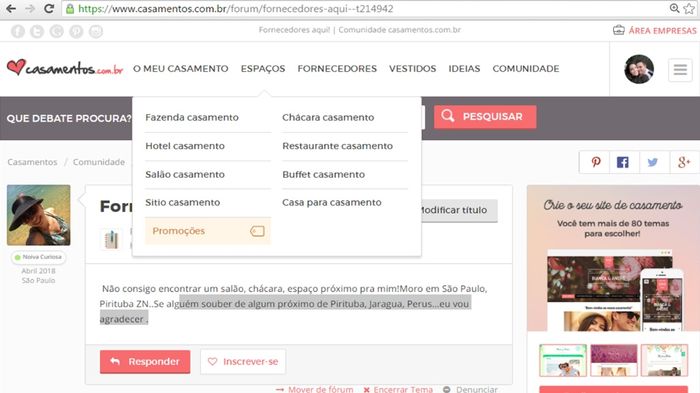Bookmark page with the star icon
The image size is (700, 393).
pos(689,8)
